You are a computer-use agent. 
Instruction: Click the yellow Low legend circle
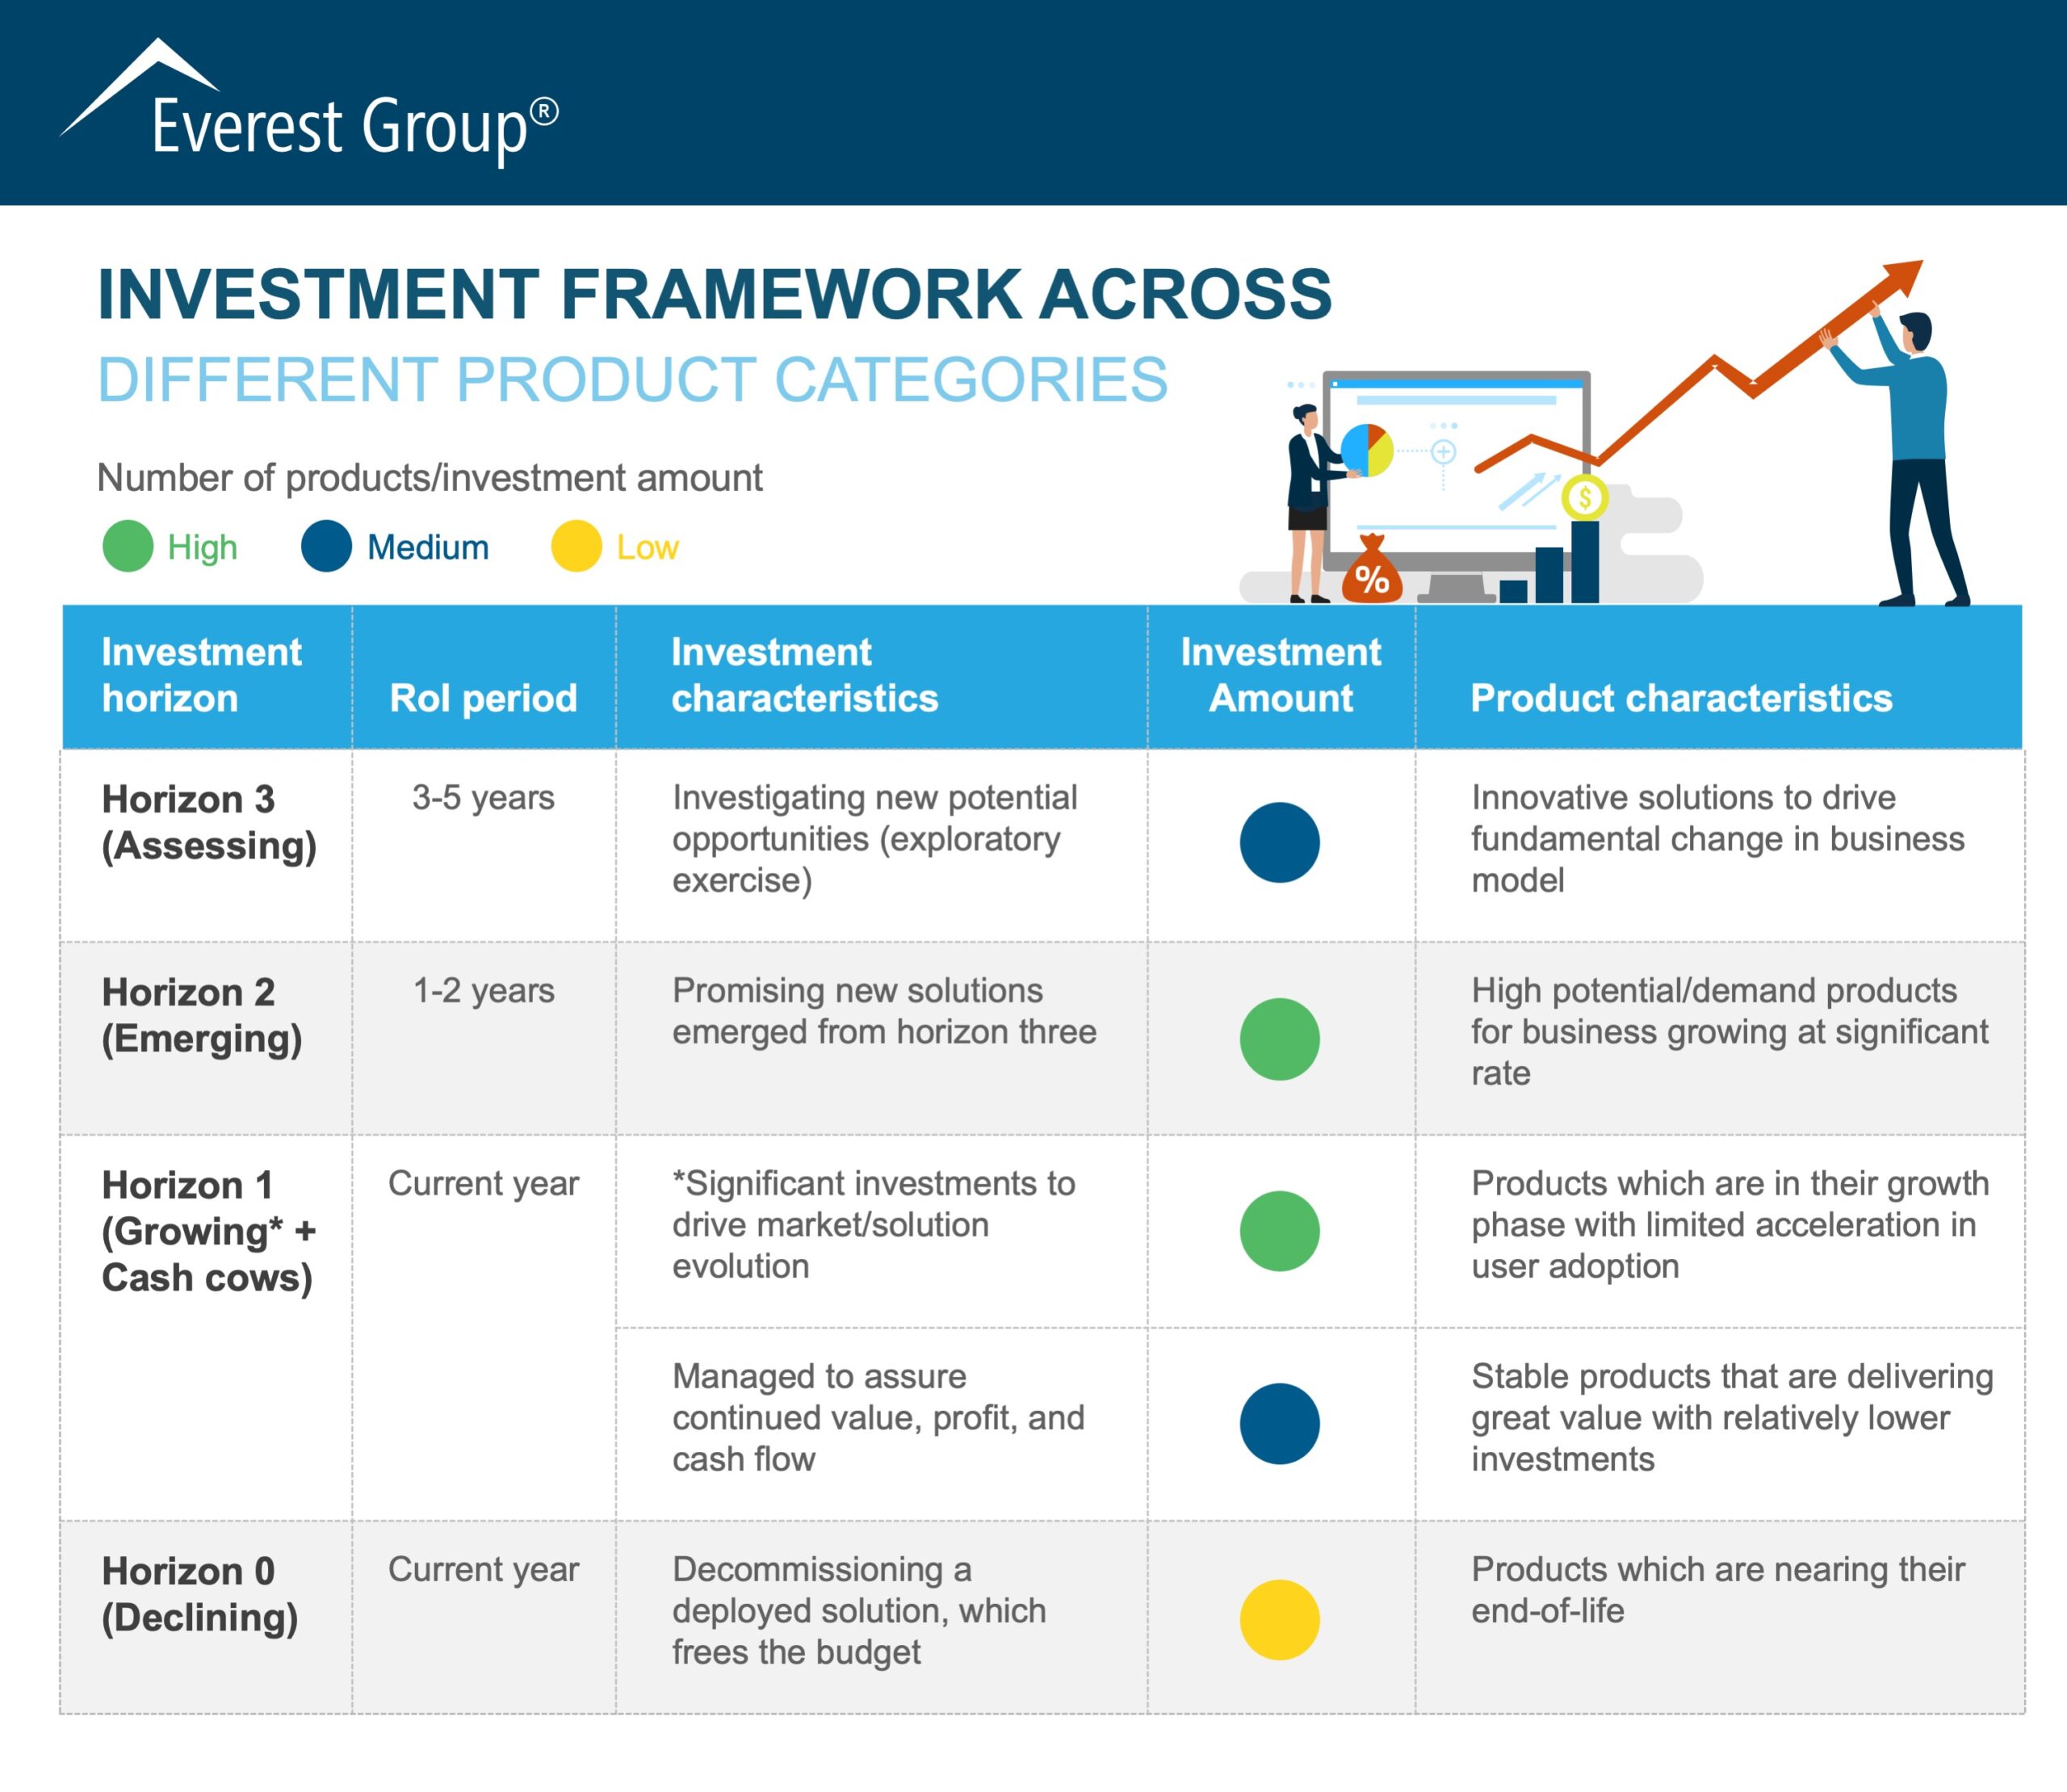coord(576,547)
